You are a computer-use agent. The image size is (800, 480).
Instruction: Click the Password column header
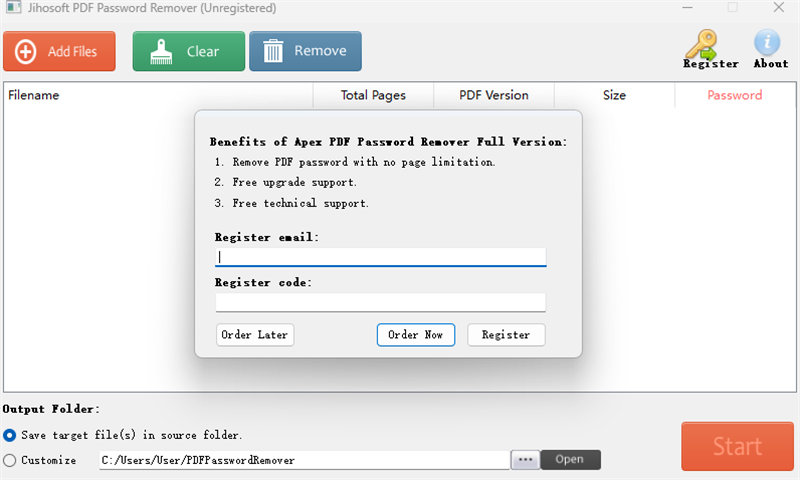[735, 95]
